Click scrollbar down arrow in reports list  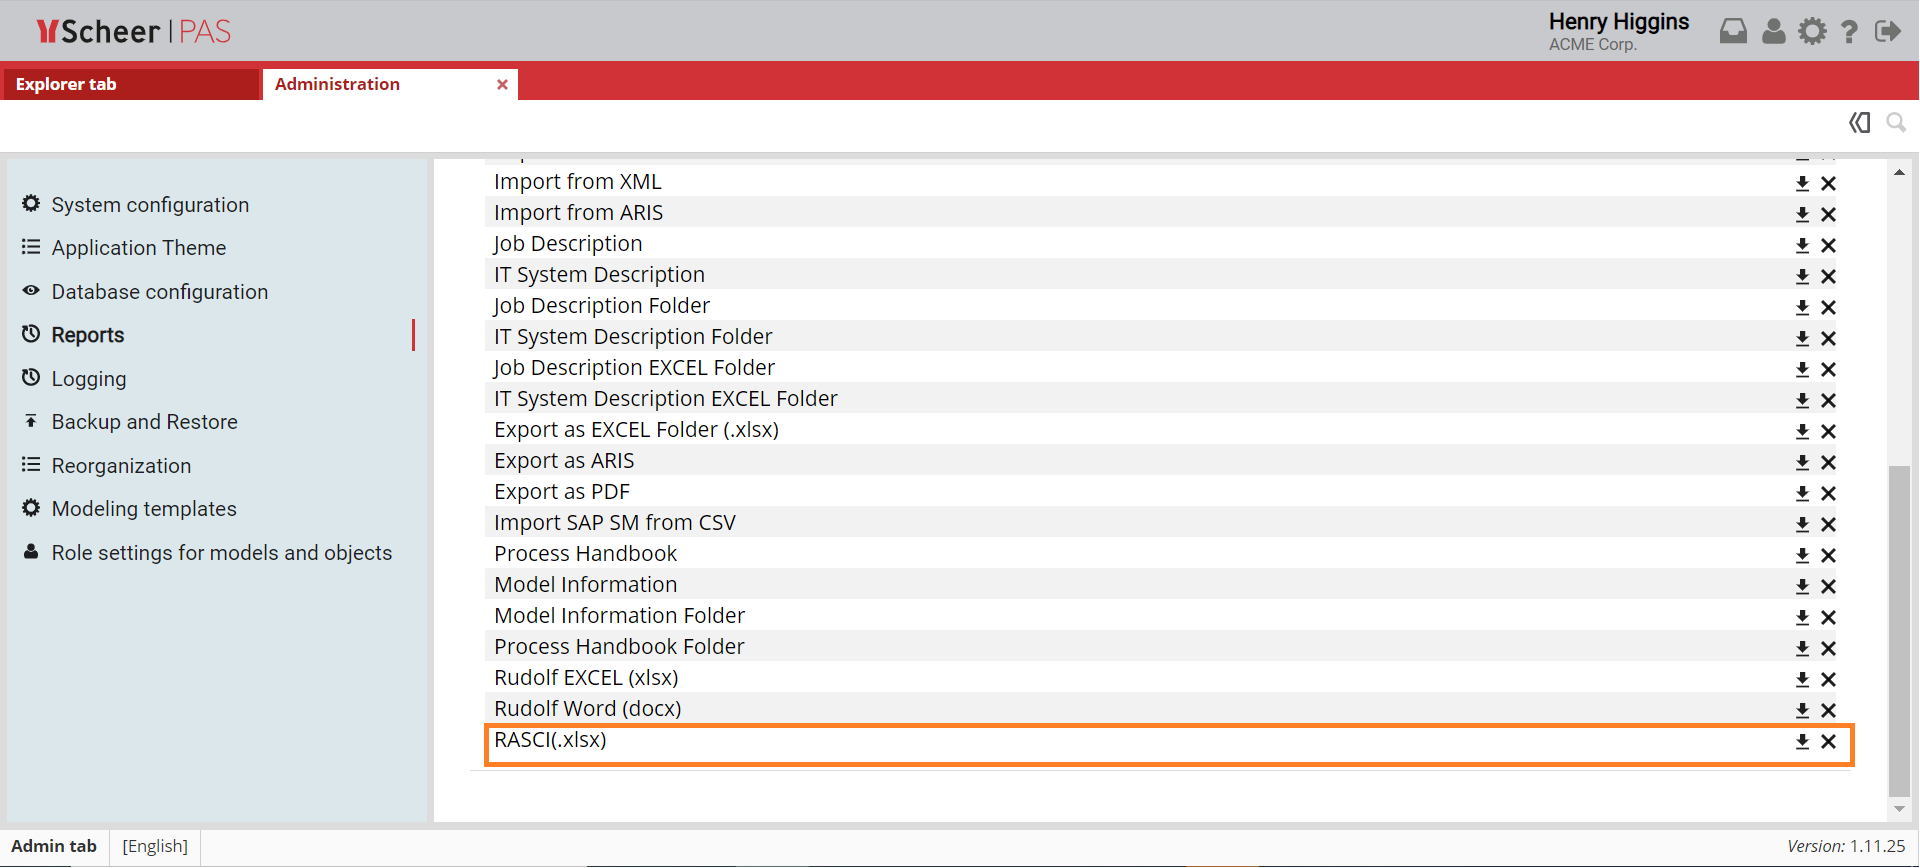pos(1899,809)
